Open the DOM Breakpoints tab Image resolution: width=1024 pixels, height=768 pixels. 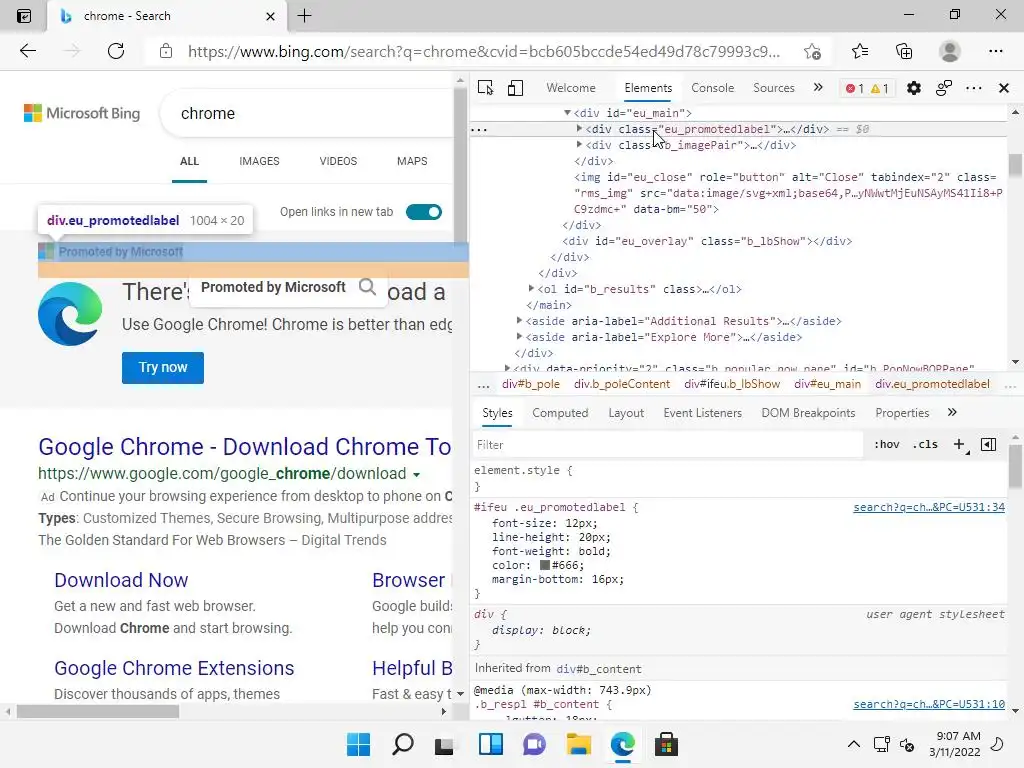pyautogui.click(x=808, y=413)
